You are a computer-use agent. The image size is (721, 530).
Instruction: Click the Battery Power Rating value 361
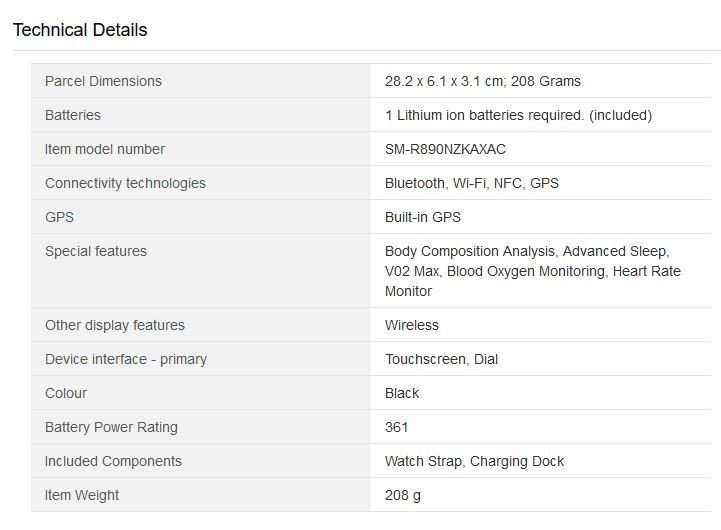[397, 427]
